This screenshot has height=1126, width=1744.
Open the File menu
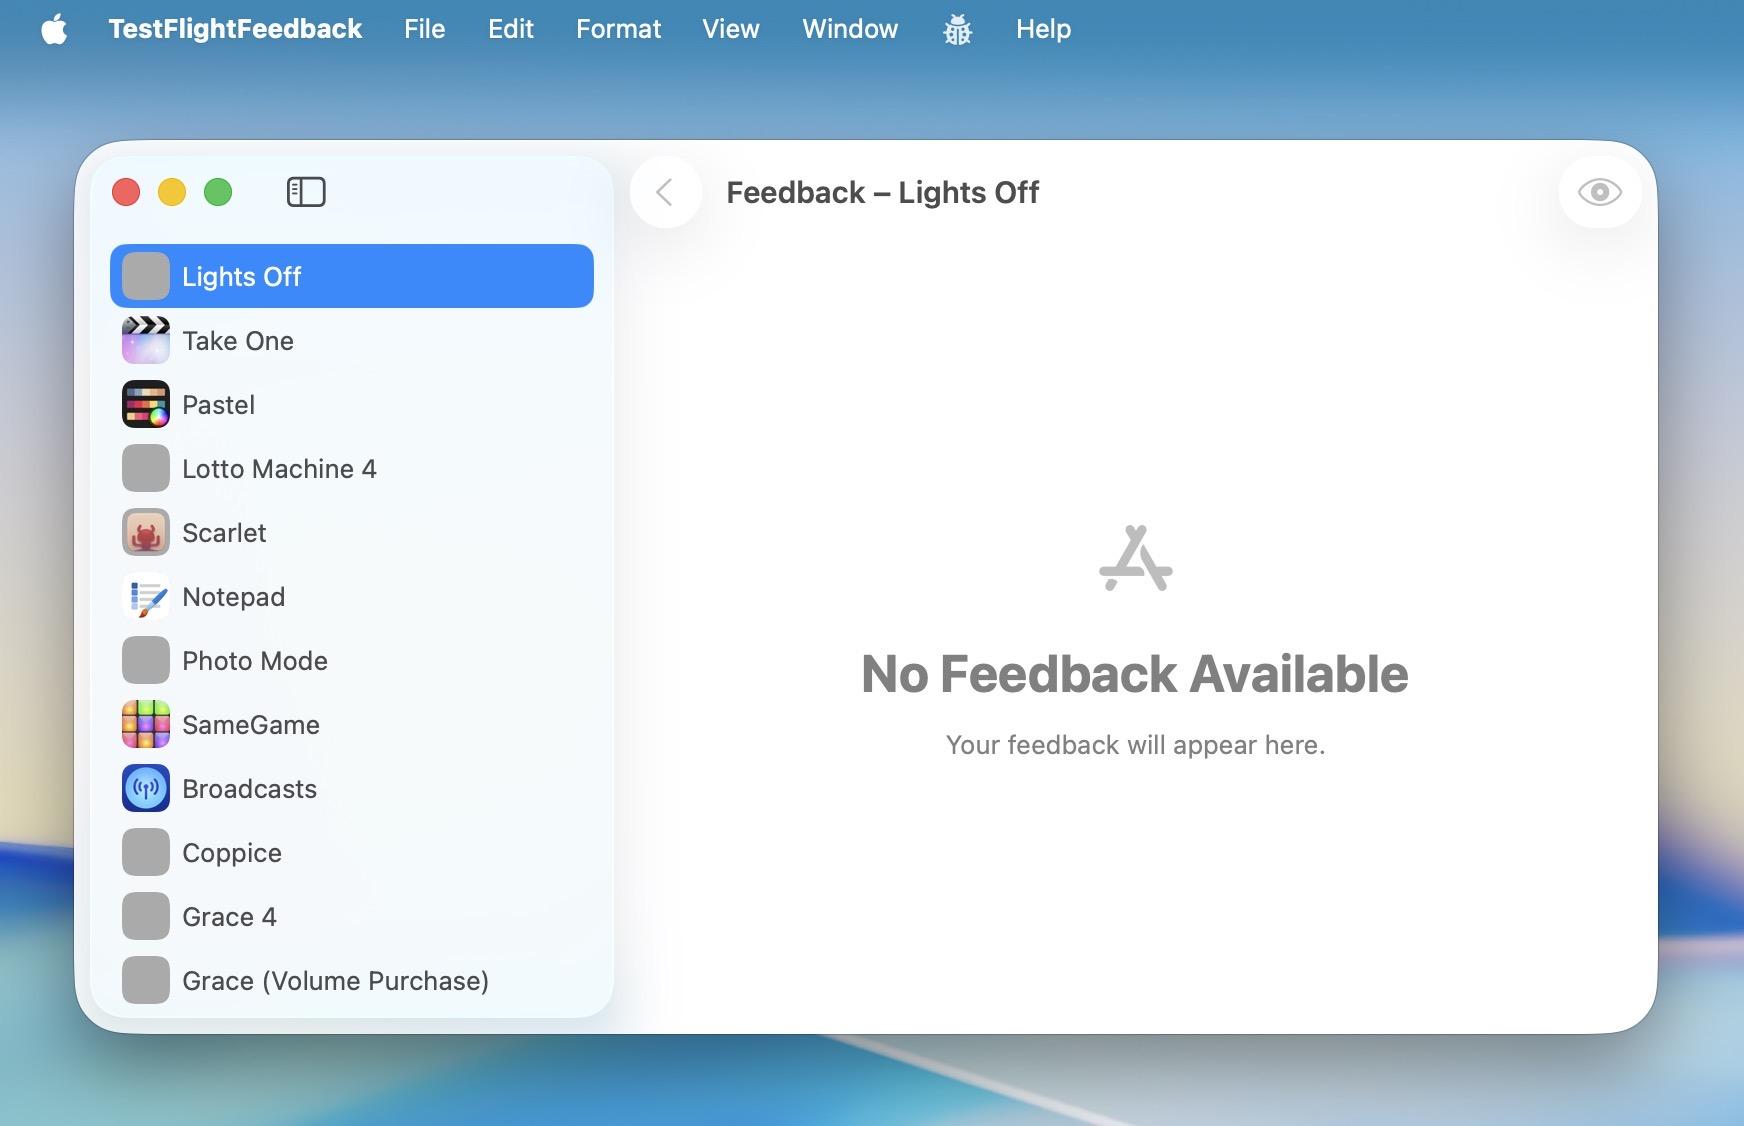(x=424, y=29)
